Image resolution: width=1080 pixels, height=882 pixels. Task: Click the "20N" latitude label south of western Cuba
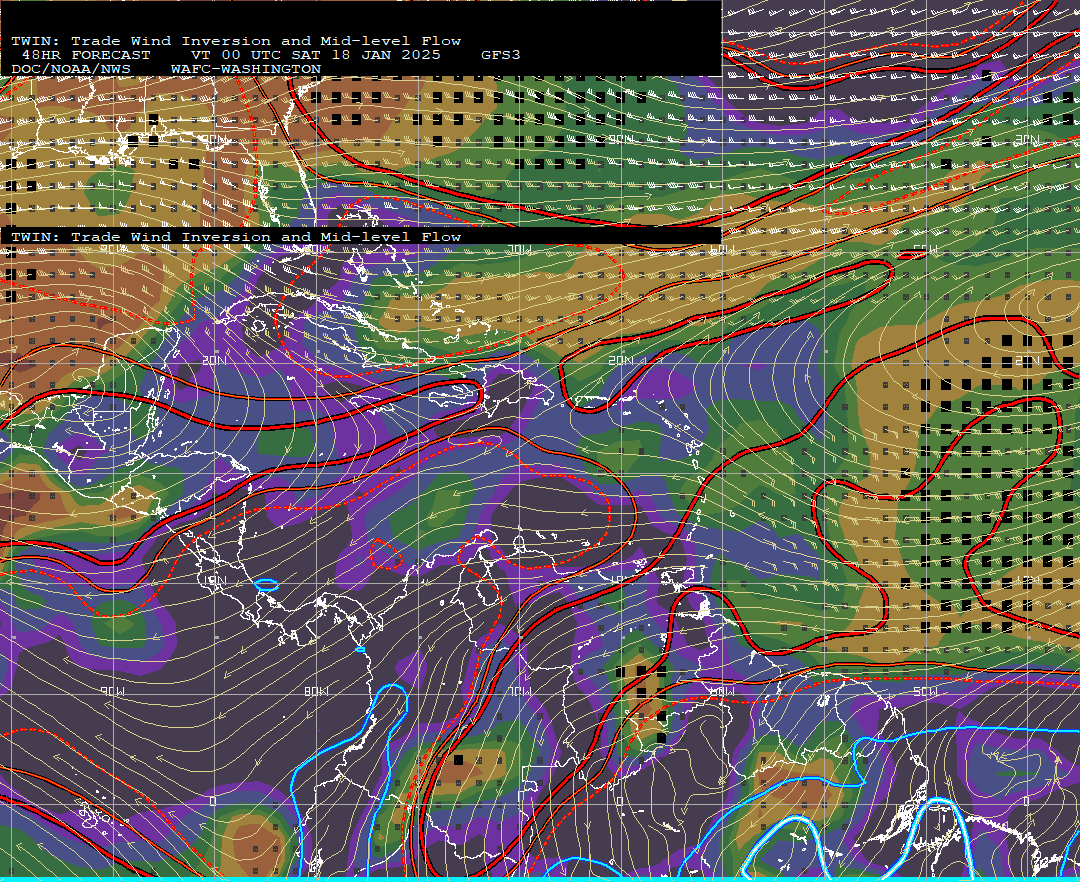pyautogui.click(x=214, y=360)
